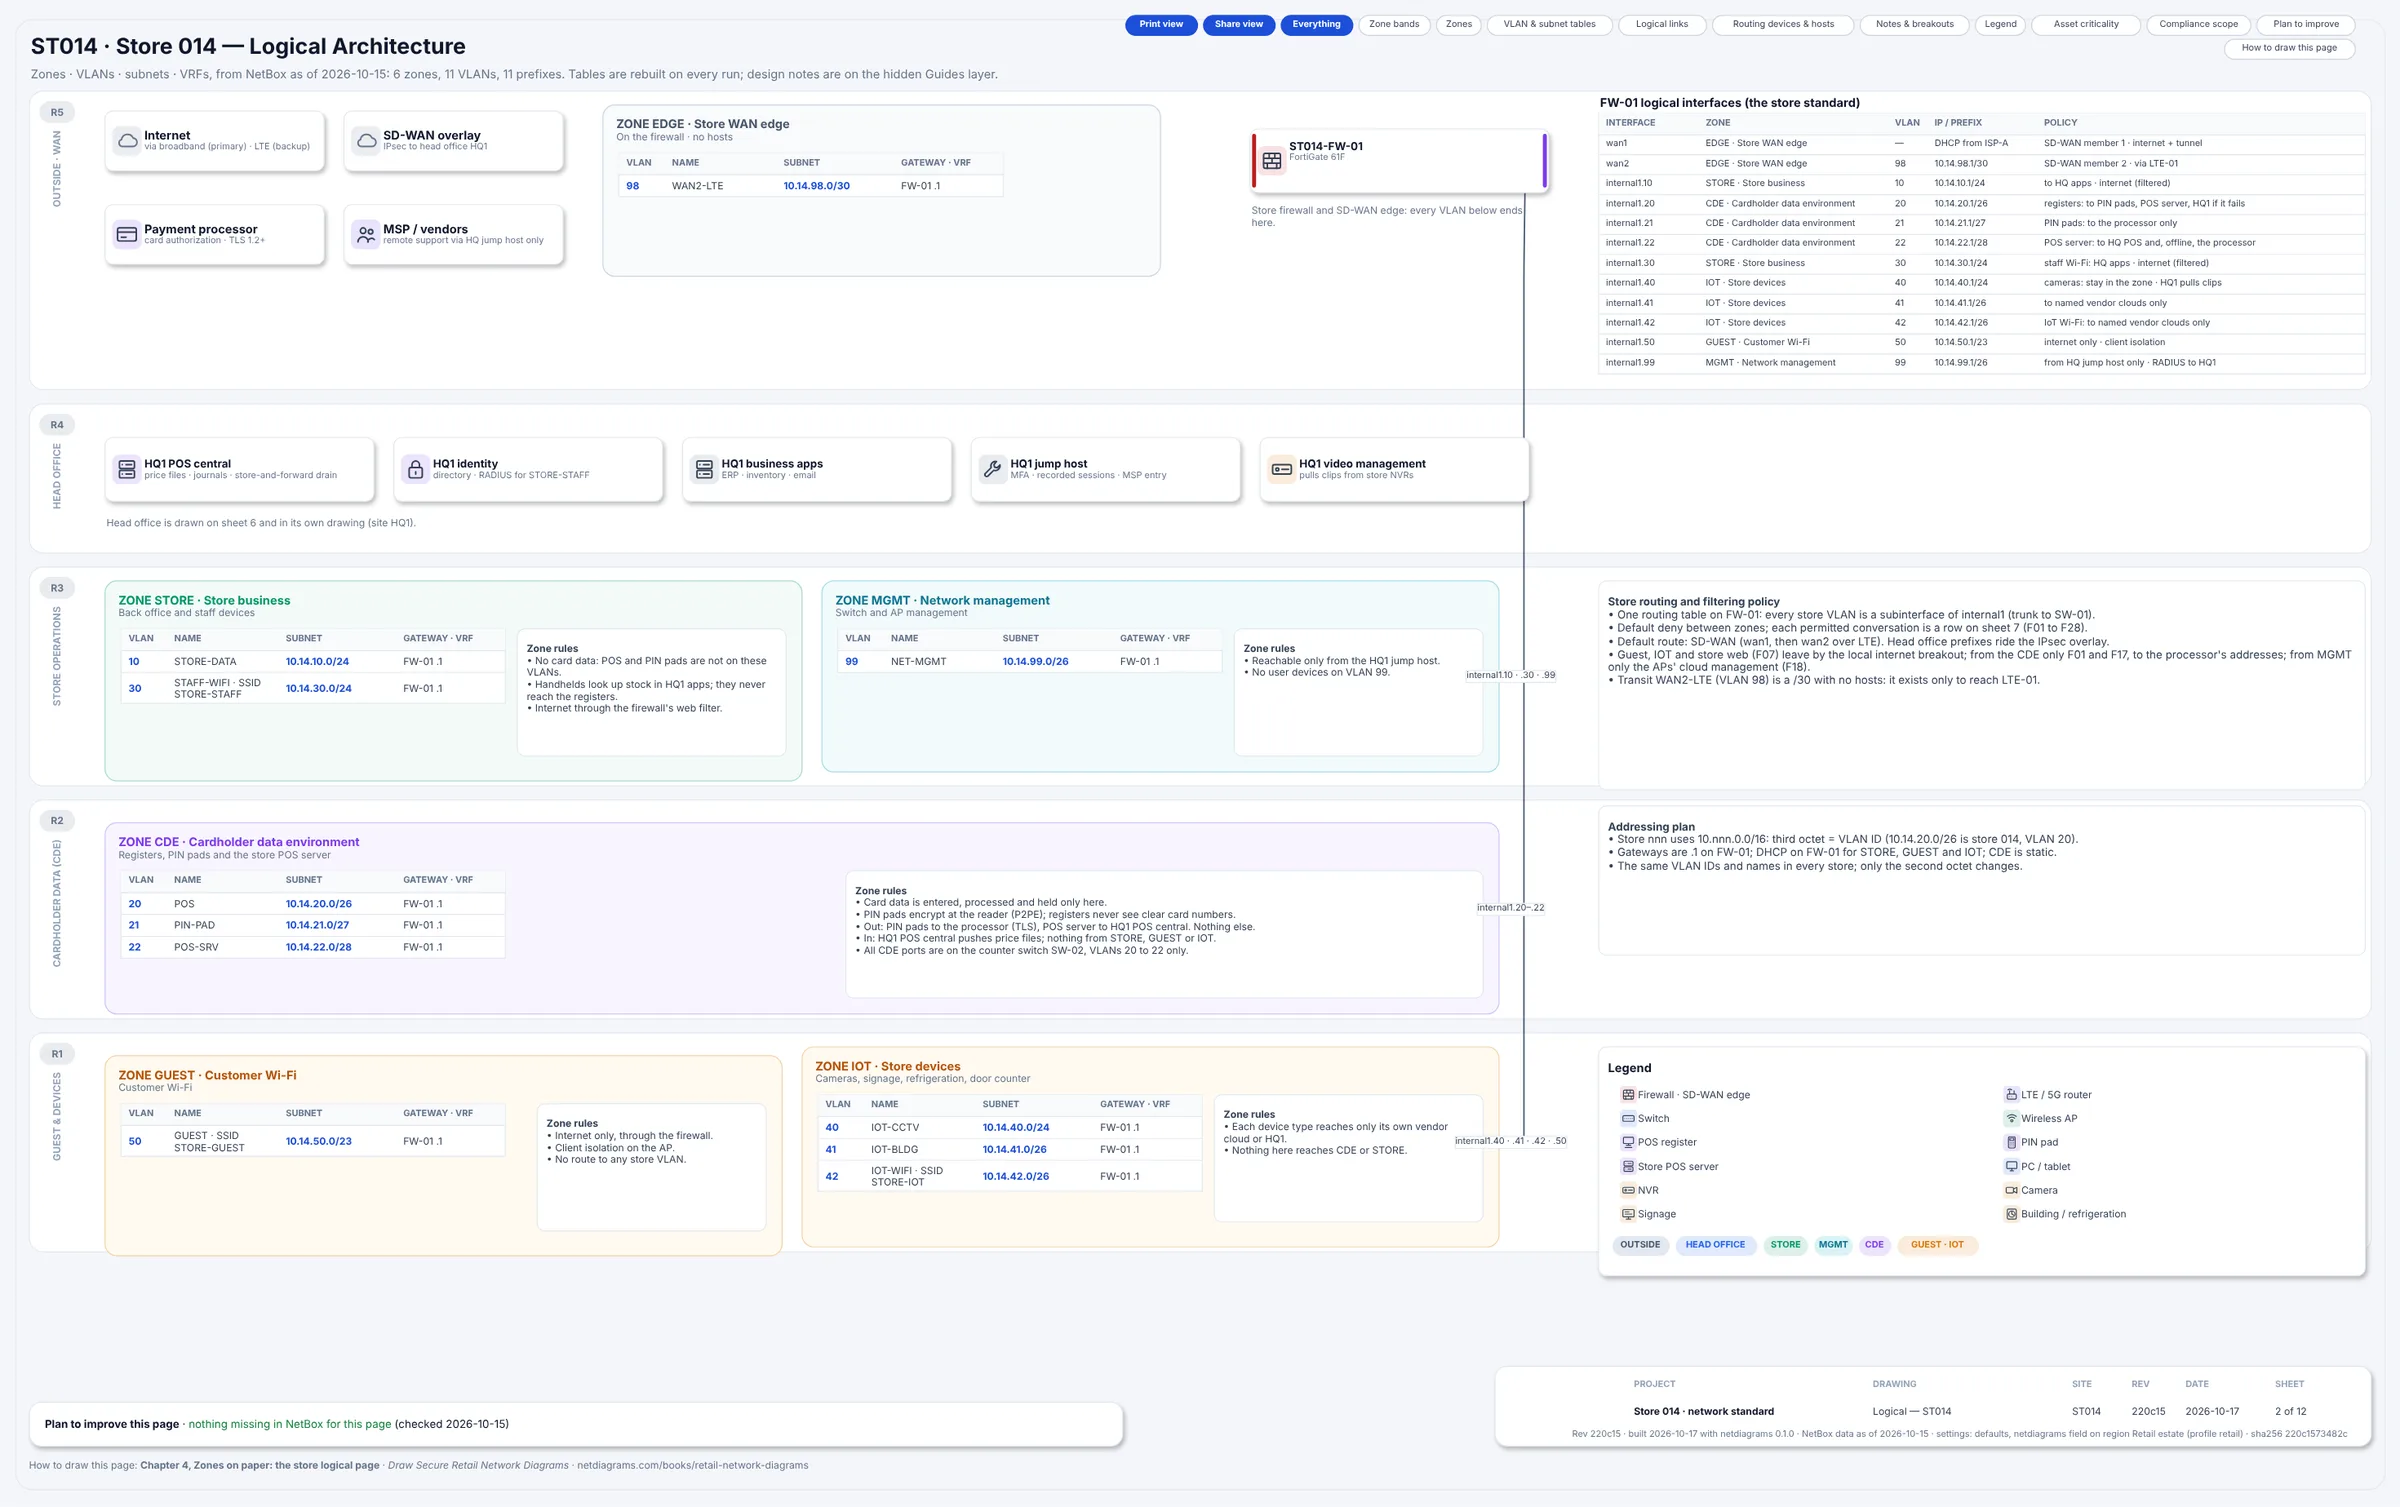2400x1507 pixels.
Task: Click the HQ1 video management NVR icon
Action: point(1282,469)
